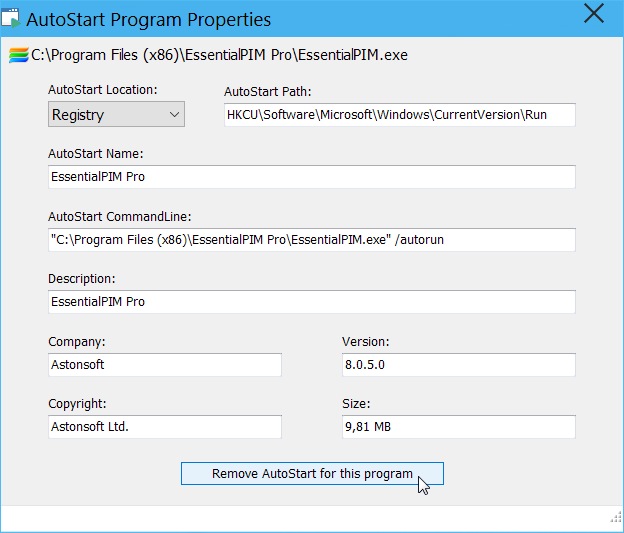Click the AutoStart Name label

click(x=96, y=154)
